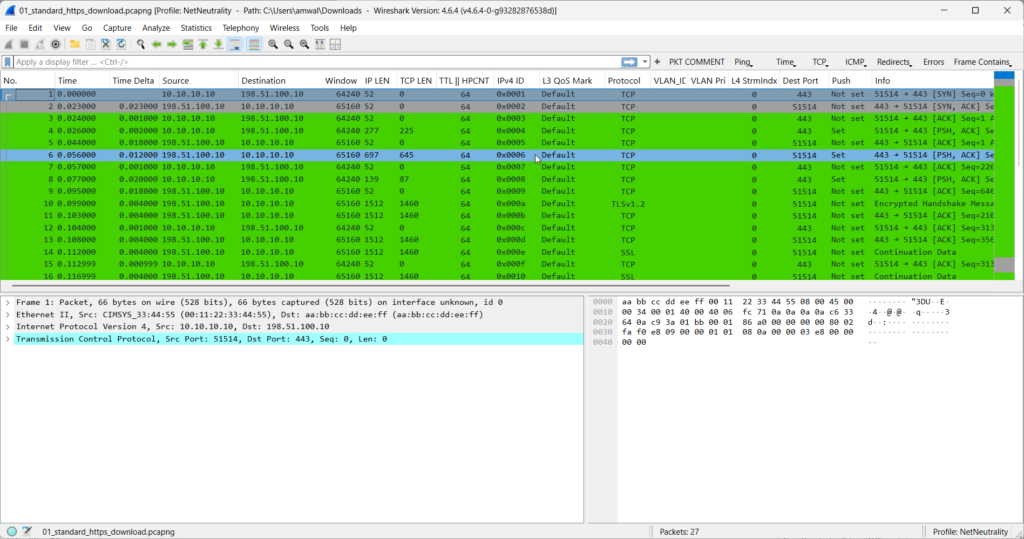Viewport: 1024px width, 539px height.
Task: Click the Go to first packet icon
Action: [203, 44]
